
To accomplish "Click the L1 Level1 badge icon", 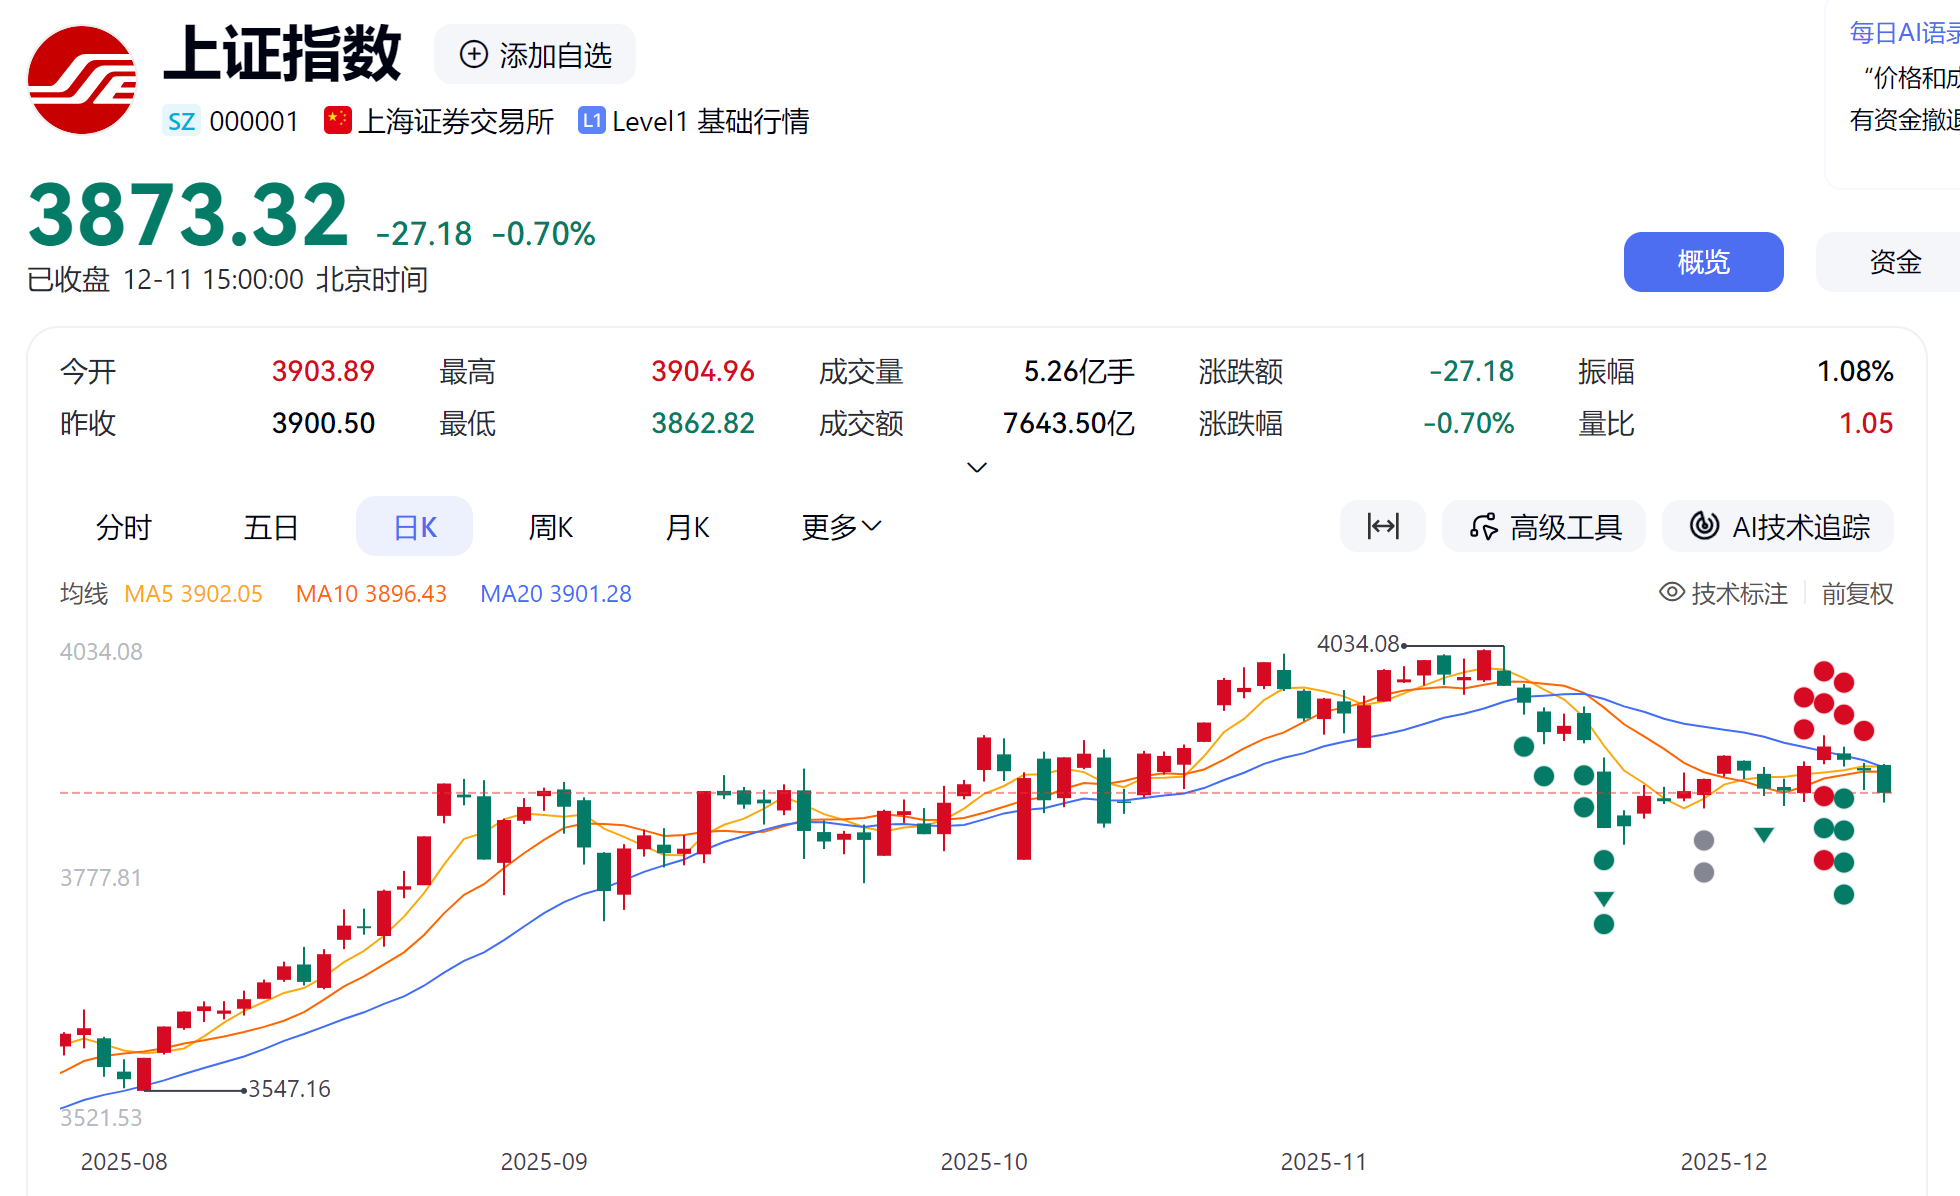I will click(591, 121).
